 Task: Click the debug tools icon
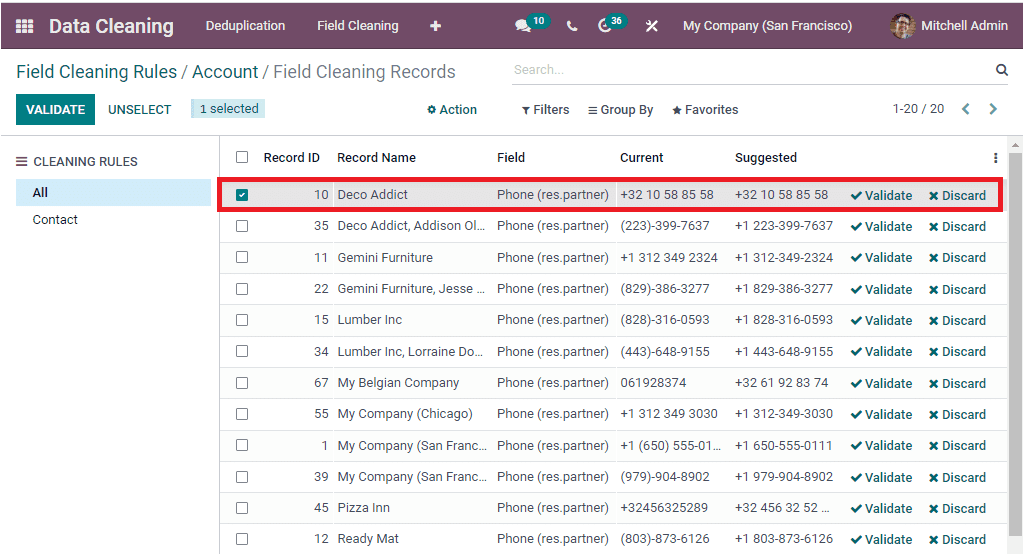(x=652, y=26)
